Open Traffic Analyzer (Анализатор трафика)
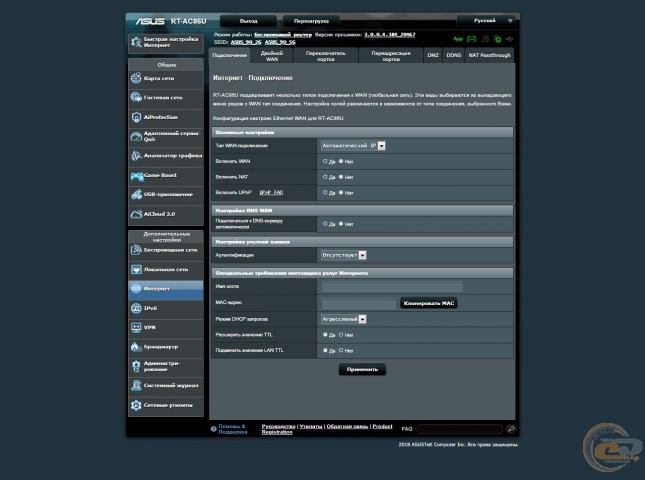The image size is (645, 480). (166, 156)
